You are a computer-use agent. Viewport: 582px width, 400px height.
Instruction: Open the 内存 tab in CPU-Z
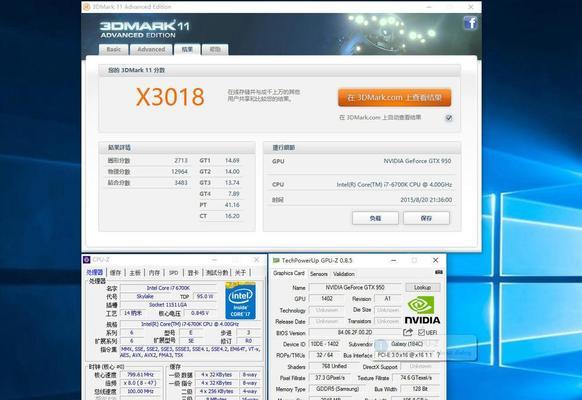pyautogui.click(x=154, y=272)
